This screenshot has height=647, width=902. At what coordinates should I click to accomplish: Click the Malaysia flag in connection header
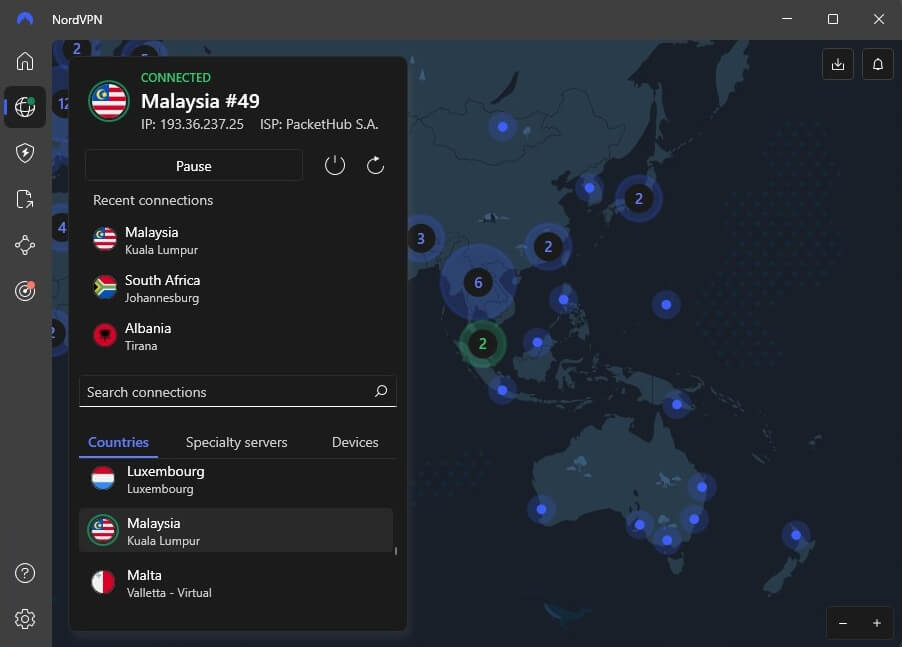point(109,101)
